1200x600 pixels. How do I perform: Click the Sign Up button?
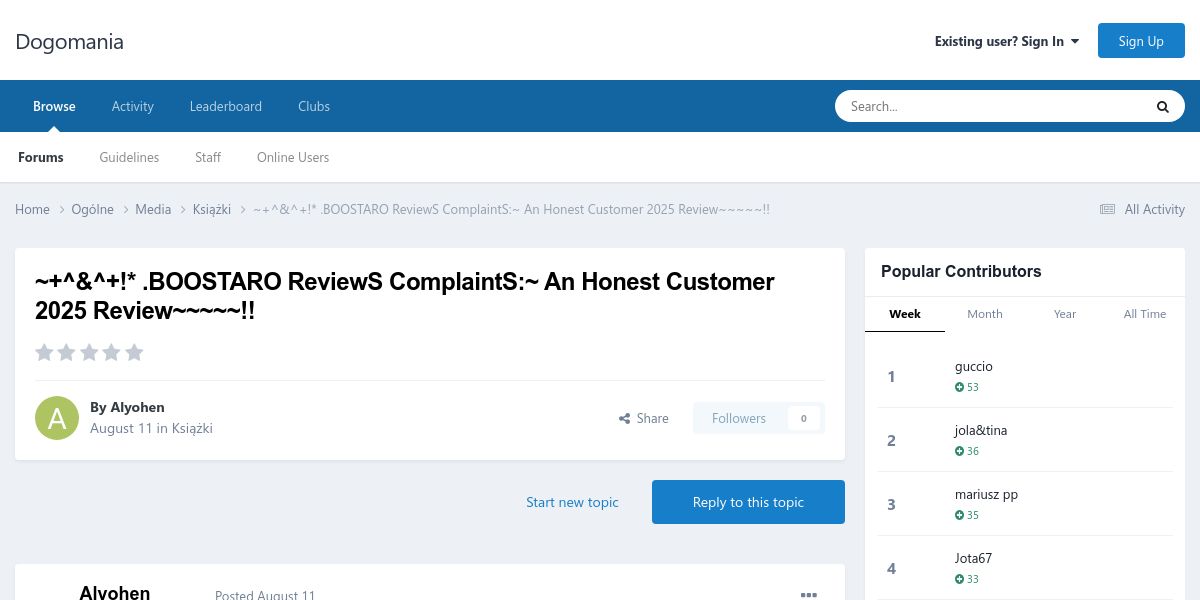(1141, 41)
